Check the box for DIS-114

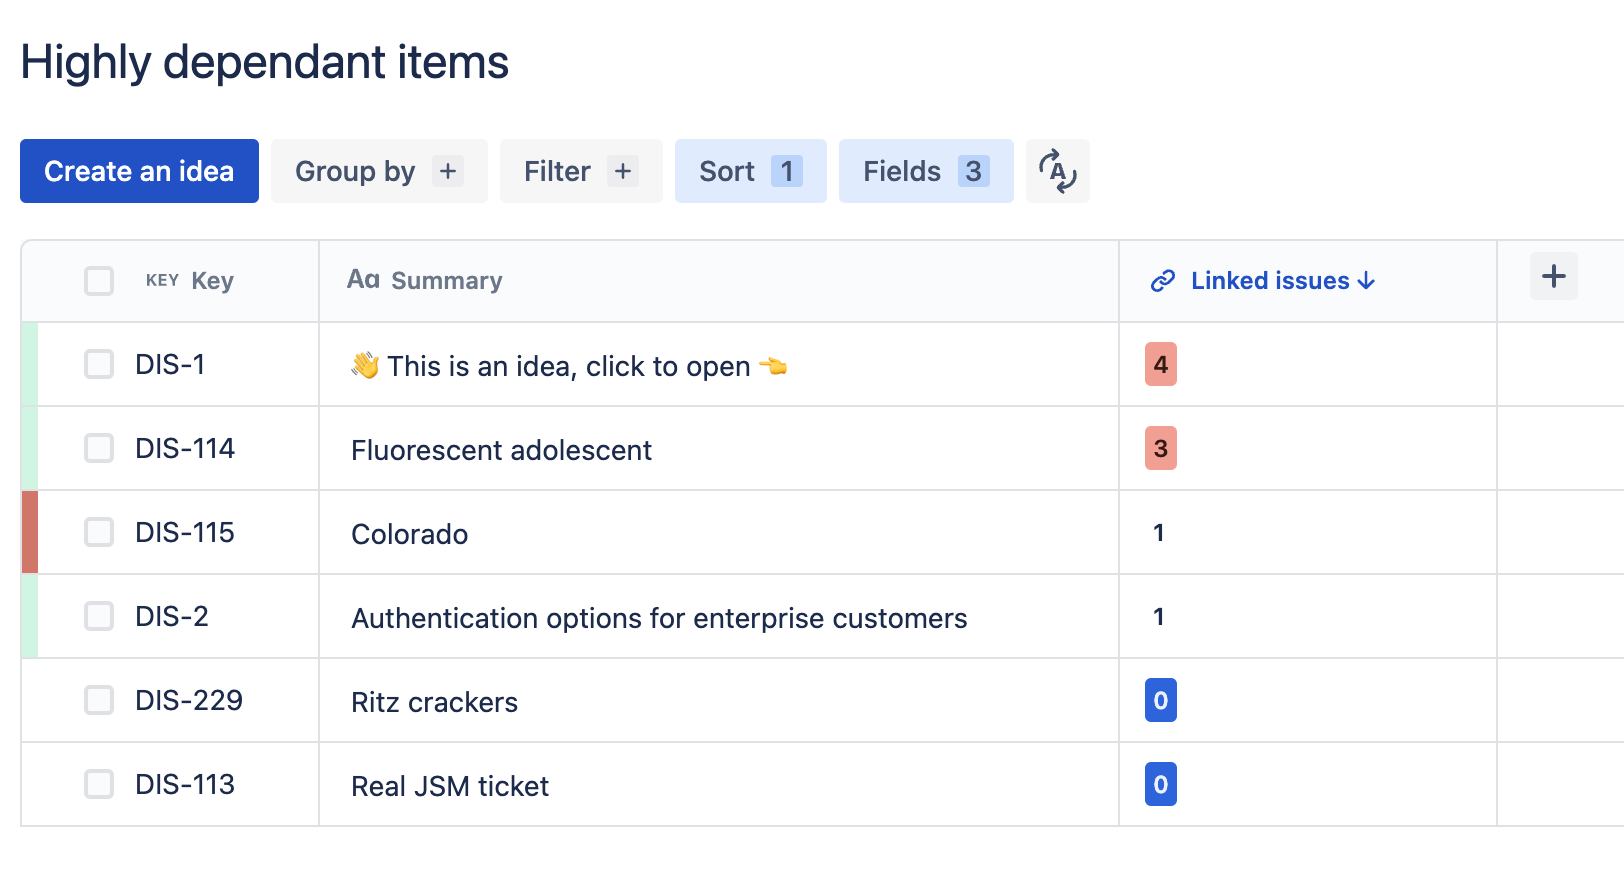click(x=99, y=448)
